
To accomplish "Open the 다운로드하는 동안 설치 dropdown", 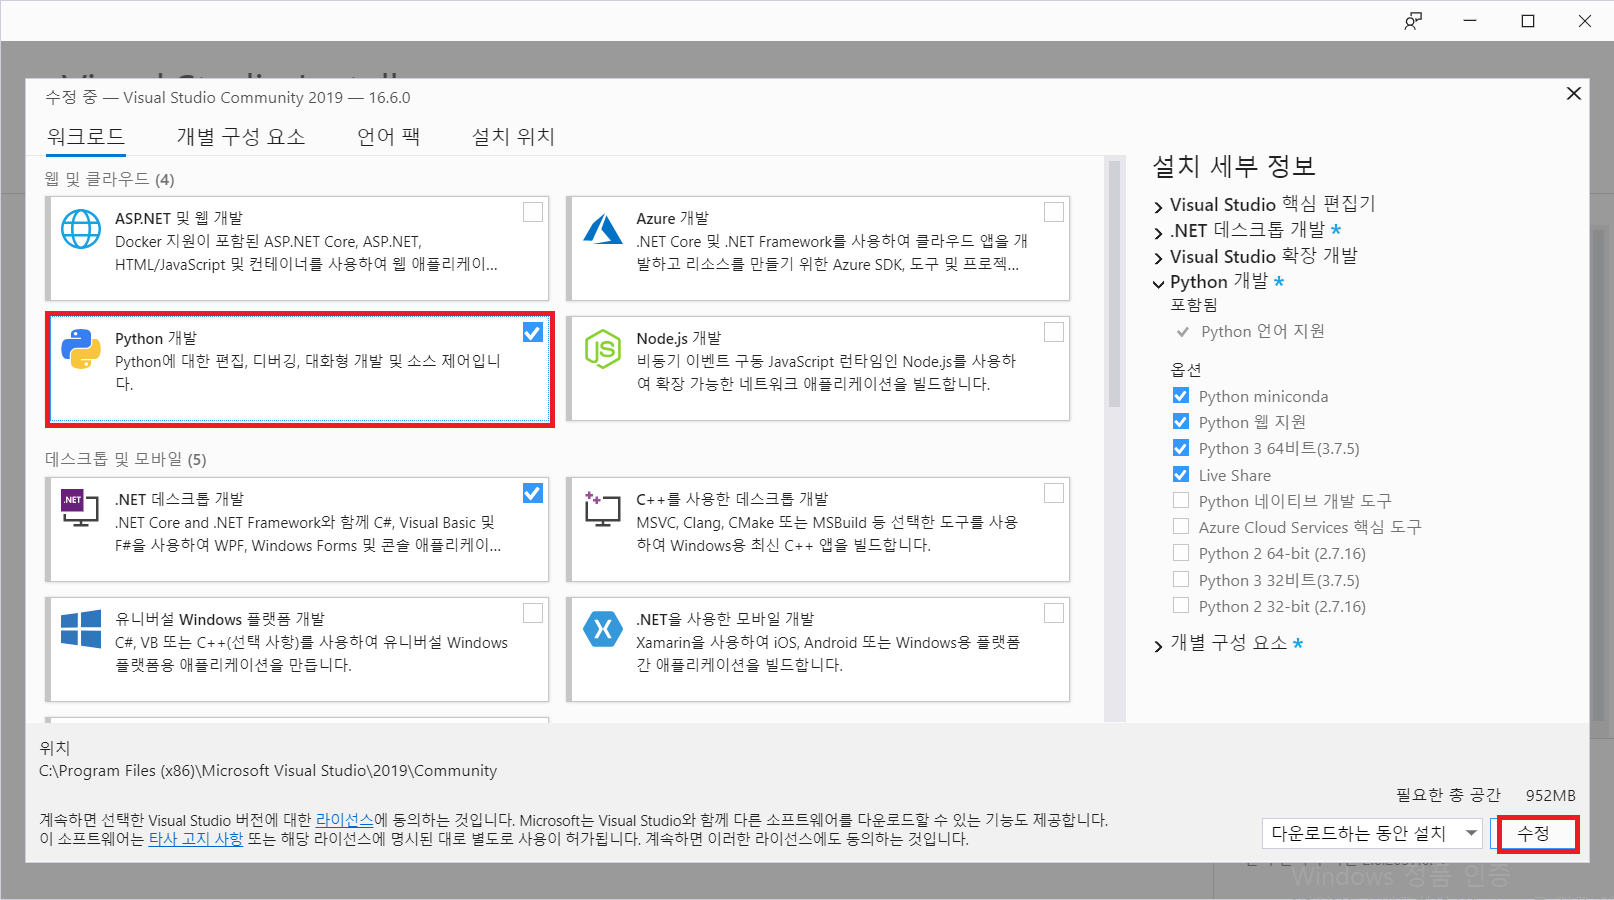I will pos(1372,833).
